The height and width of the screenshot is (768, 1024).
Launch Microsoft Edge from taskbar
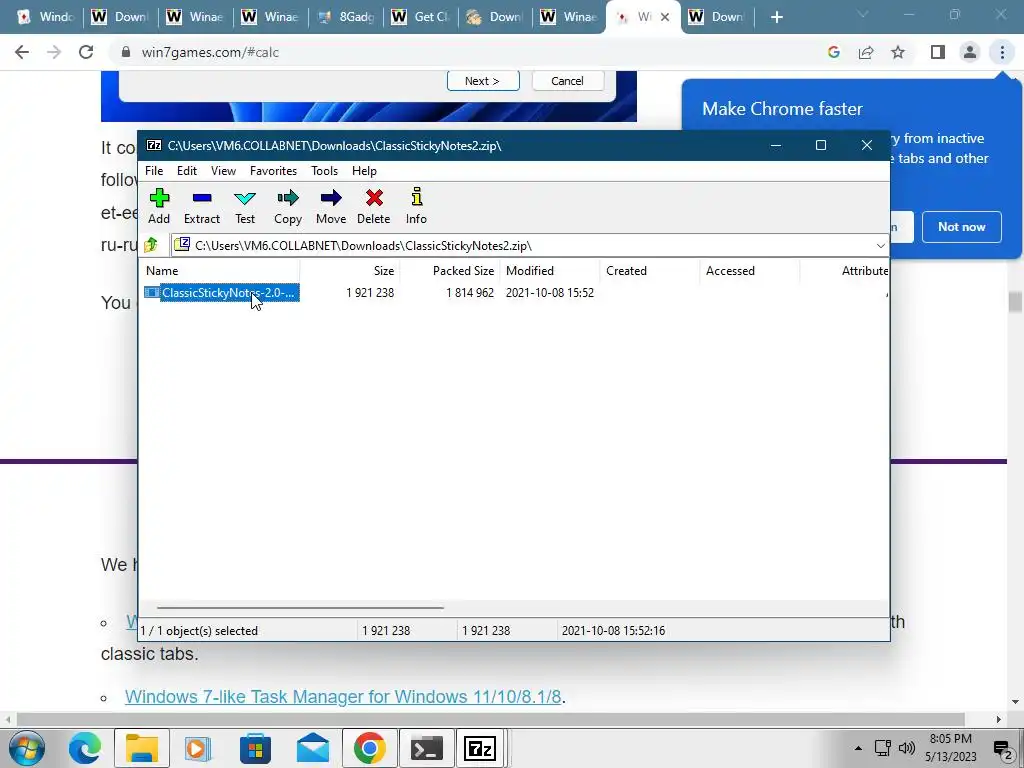pyautogui.click(x=85, y=748)
